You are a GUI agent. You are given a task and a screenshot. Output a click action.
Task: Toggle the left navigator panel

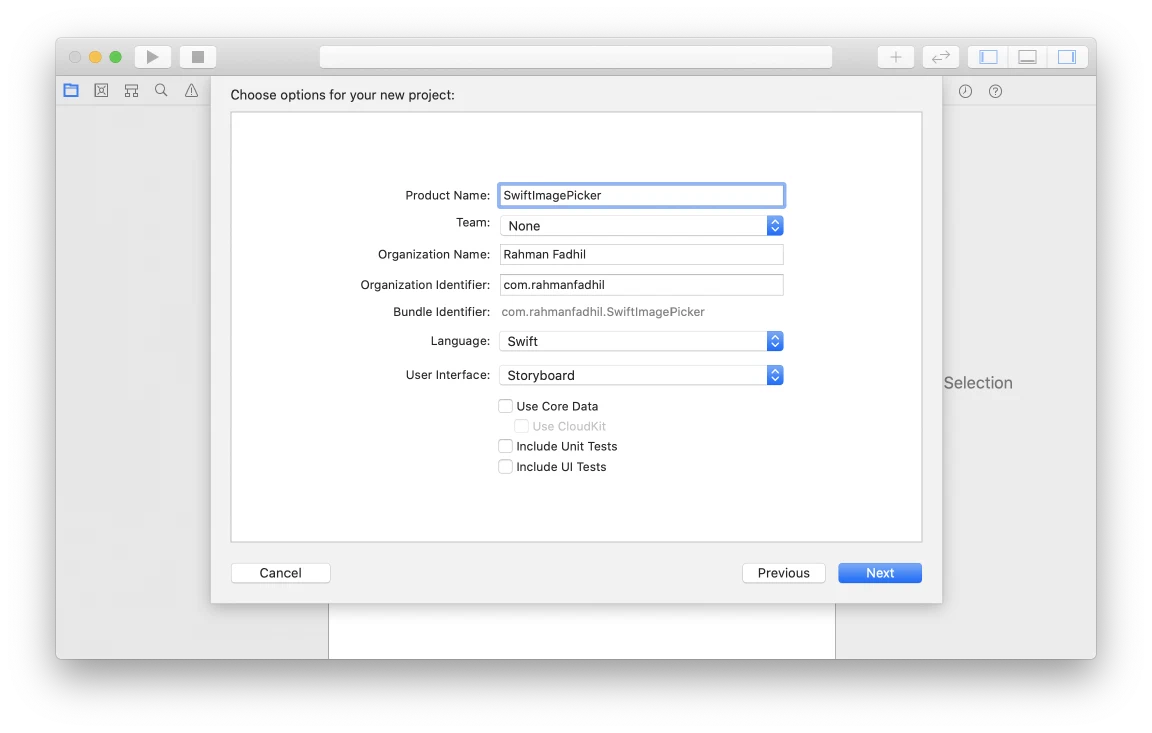988,57
